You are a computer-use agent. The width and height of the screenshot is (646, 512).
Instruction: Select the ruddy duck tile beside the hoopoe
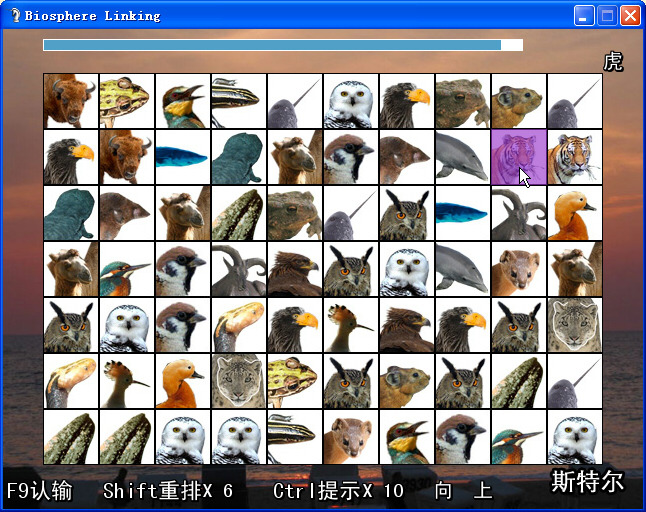183,381
